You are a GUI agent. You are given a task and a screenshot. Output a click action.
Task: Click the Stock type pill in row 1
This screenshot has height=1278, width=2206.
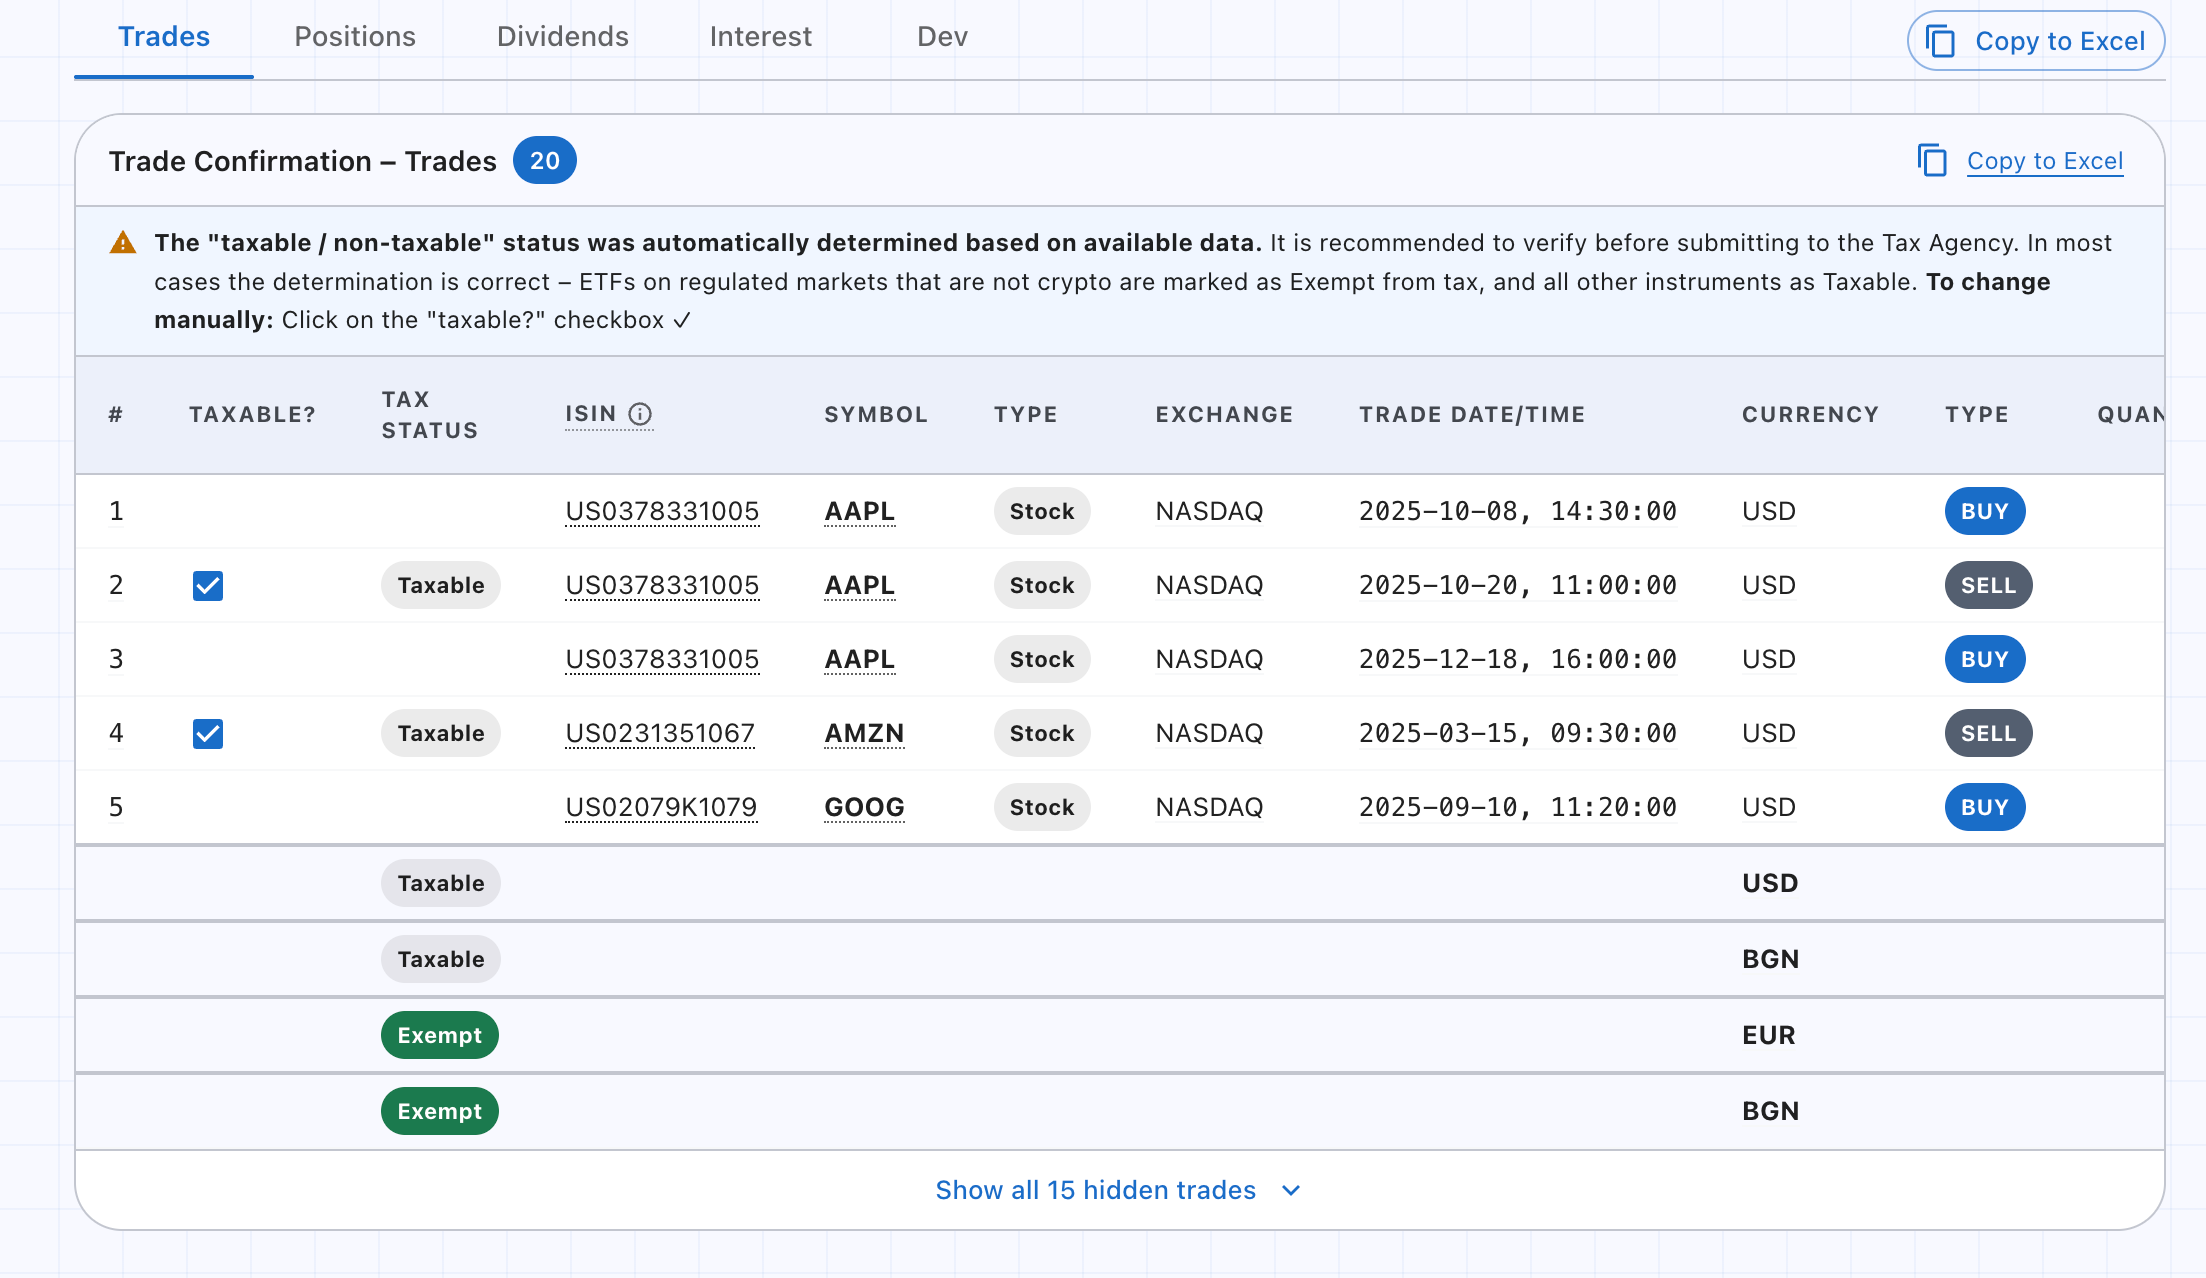(x=1042, y=511)
